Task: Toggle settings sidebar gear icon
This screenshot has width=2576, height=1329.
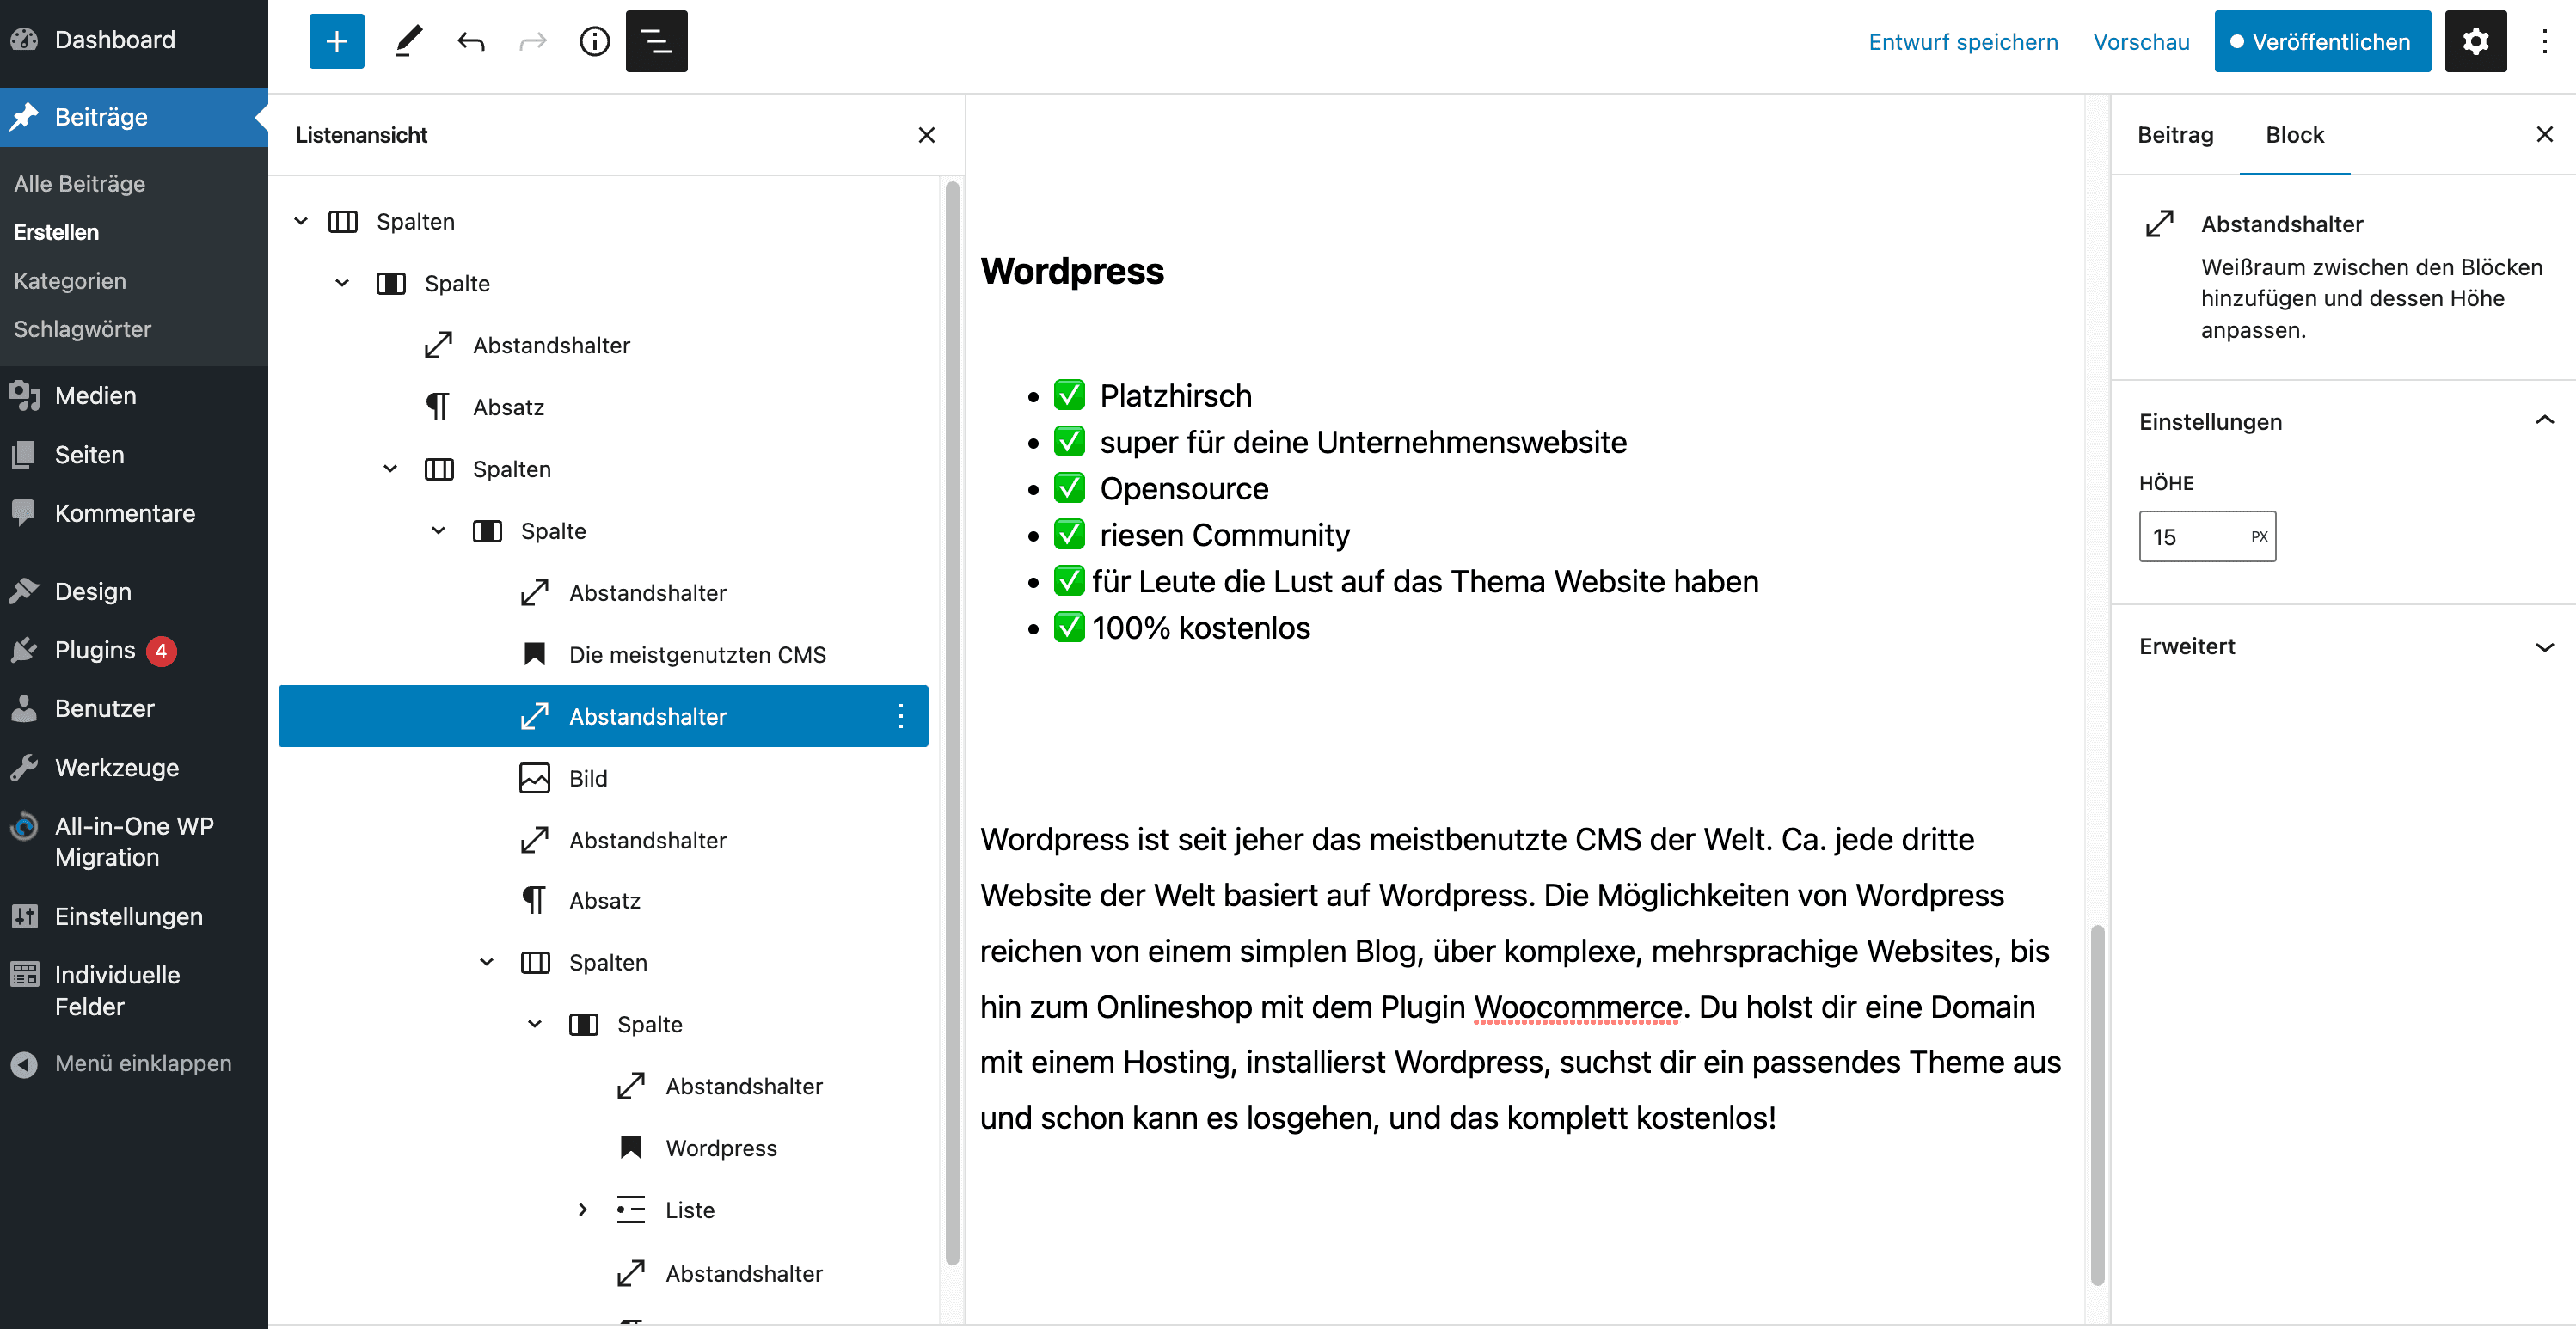Action: [x=2475, y=41]
